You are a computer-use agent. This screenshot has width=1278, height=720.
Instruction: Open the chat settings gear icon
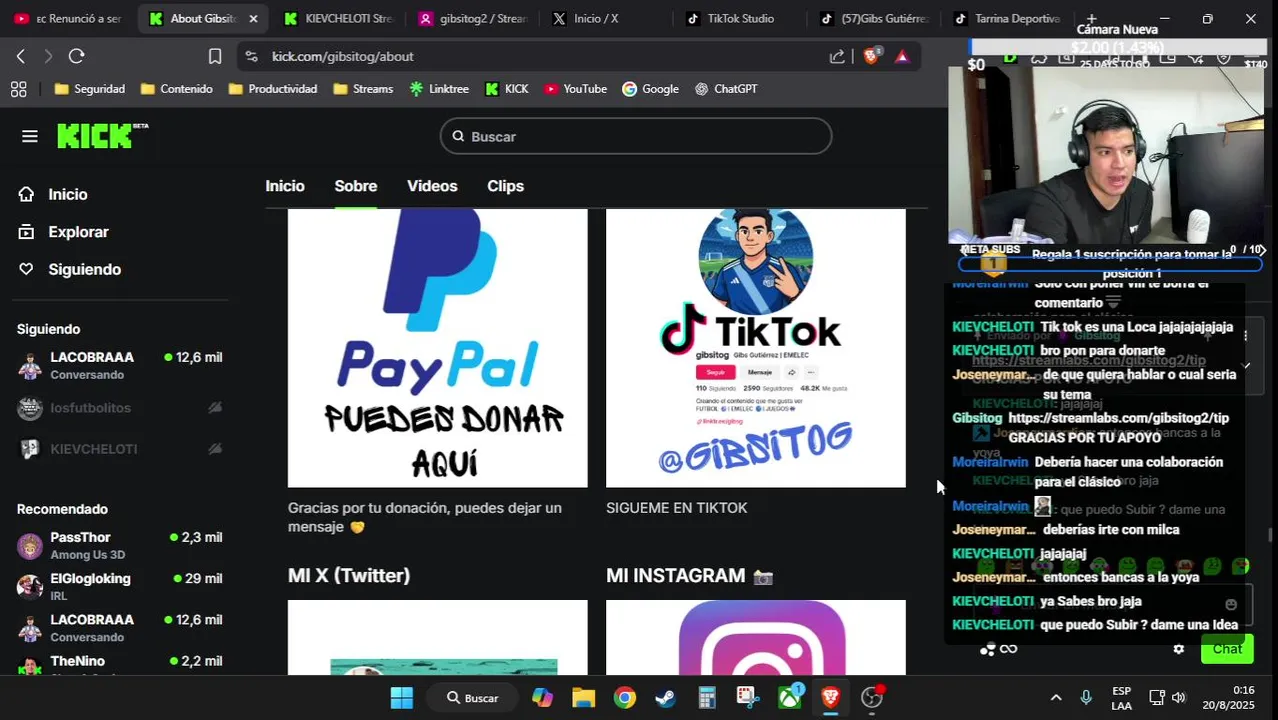pos(1178,649)
